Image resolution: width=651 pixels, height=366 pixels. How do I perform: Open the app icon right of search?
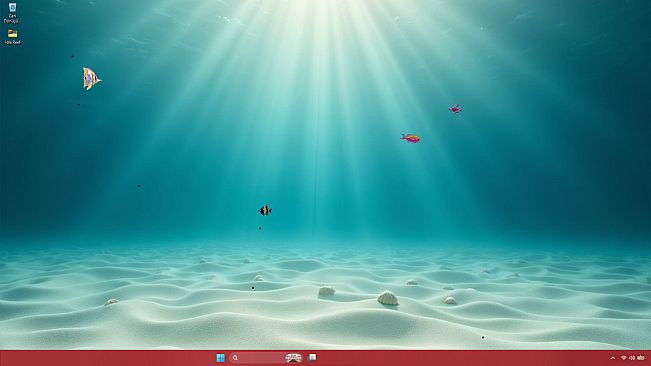coord(312,357)
